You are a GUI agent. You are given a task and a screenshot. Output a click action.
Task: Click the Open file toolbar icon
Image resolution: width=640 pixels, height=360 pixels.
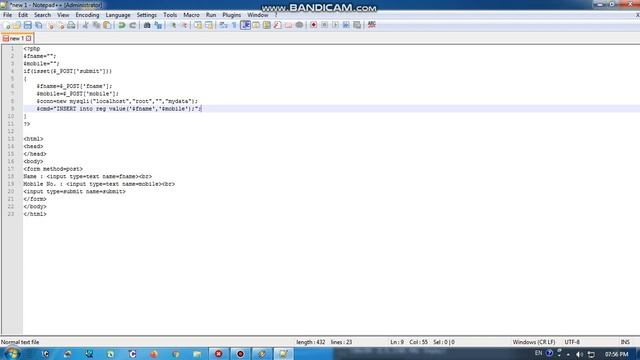pos(17,25)
